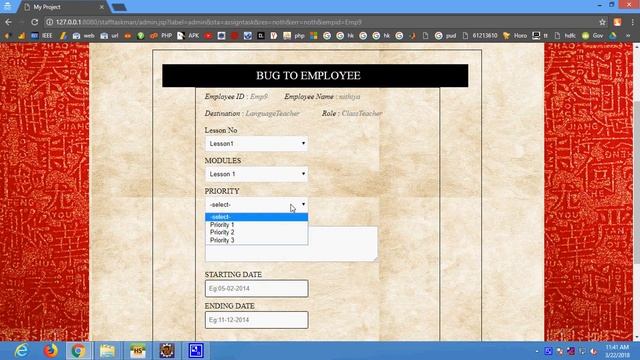Open the 'web' bookmark
This screenshot has height=360, width=640.
click(84, 36)
